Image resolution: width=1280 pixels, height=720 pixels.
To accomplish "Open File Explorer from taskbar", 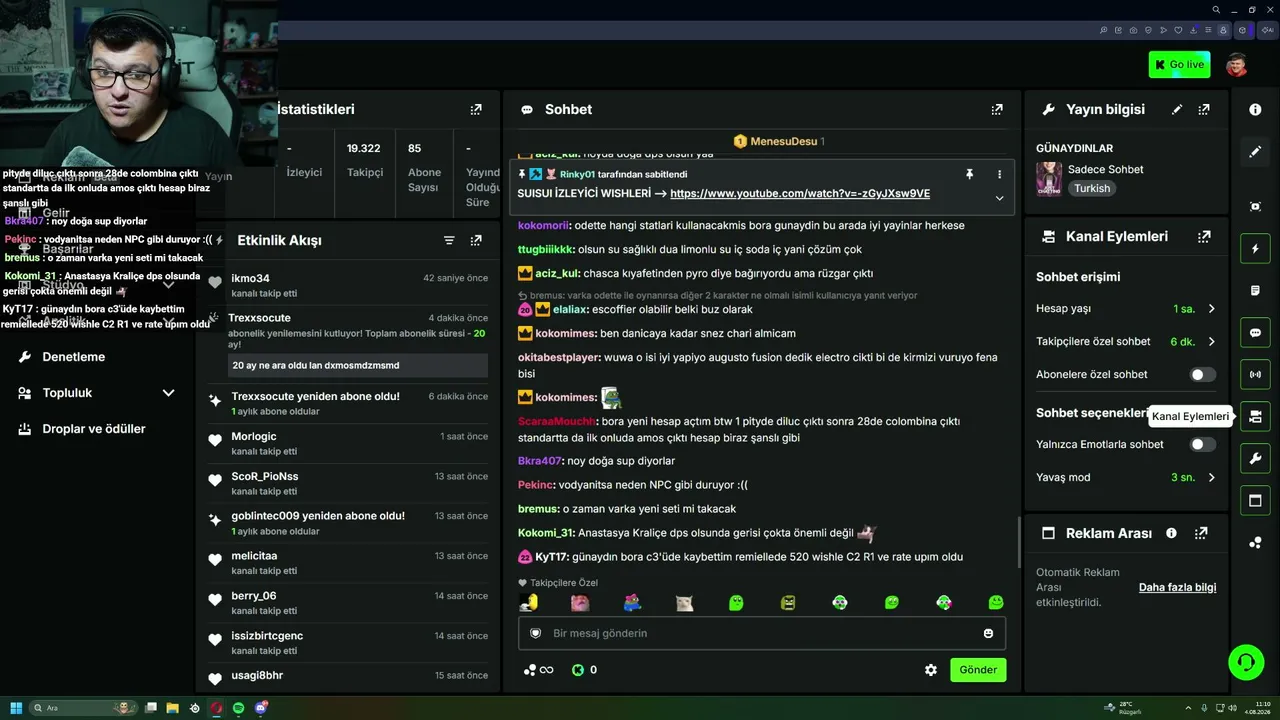I will [x=172, y=708].
